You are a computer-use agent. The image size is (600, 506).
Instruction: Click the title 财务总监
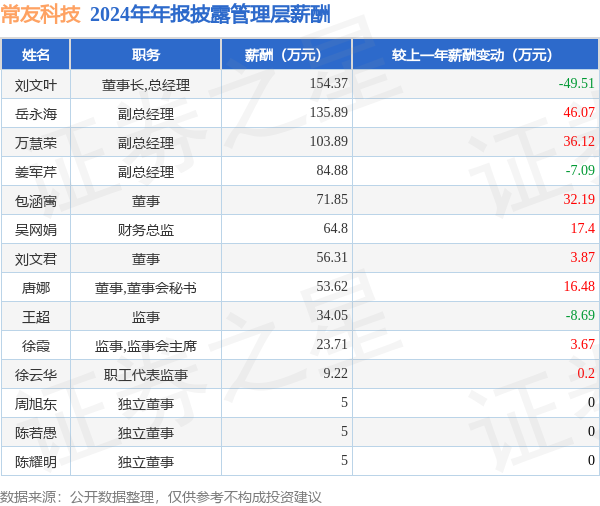point(146,230)
